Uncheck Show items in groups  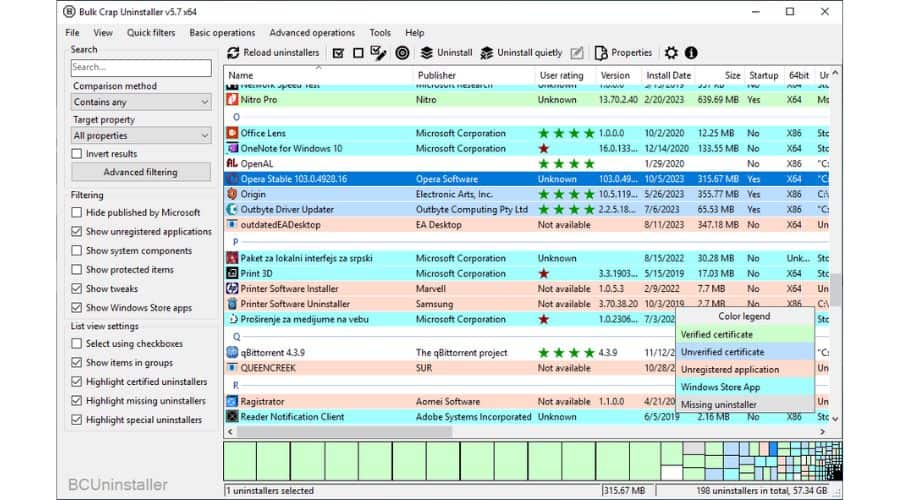[76, 363]
